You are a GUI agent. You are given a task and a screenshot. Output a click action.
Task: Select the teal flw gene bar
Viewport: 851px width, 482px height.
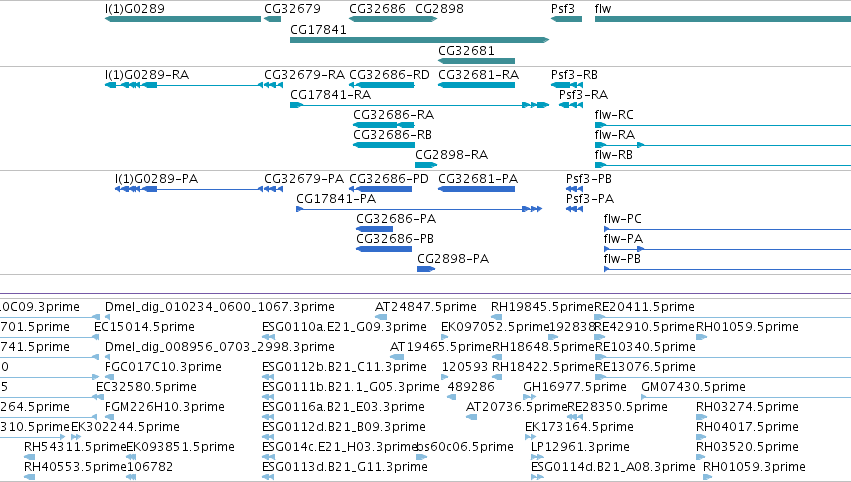(x=723, y=19)
